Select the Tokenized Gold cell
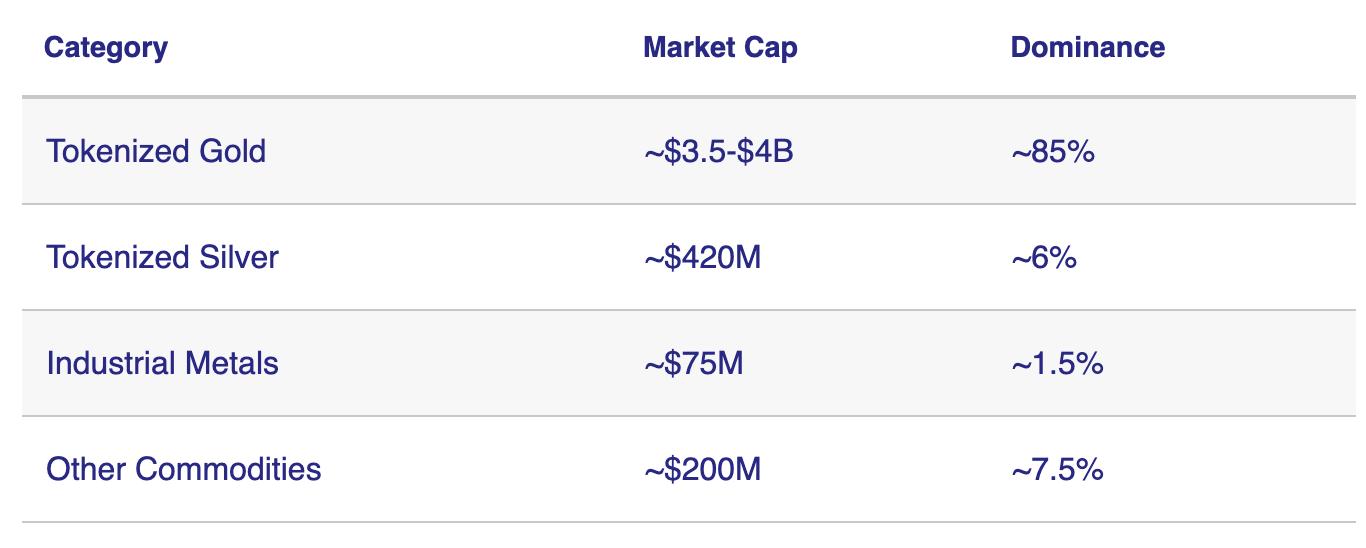The height and width of the screenshot is (548, 1366). point(156,151)
